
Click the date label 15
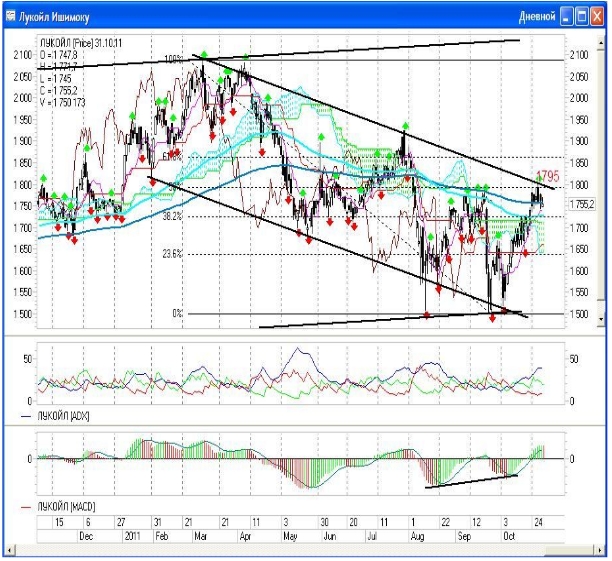tap(59, 522)
